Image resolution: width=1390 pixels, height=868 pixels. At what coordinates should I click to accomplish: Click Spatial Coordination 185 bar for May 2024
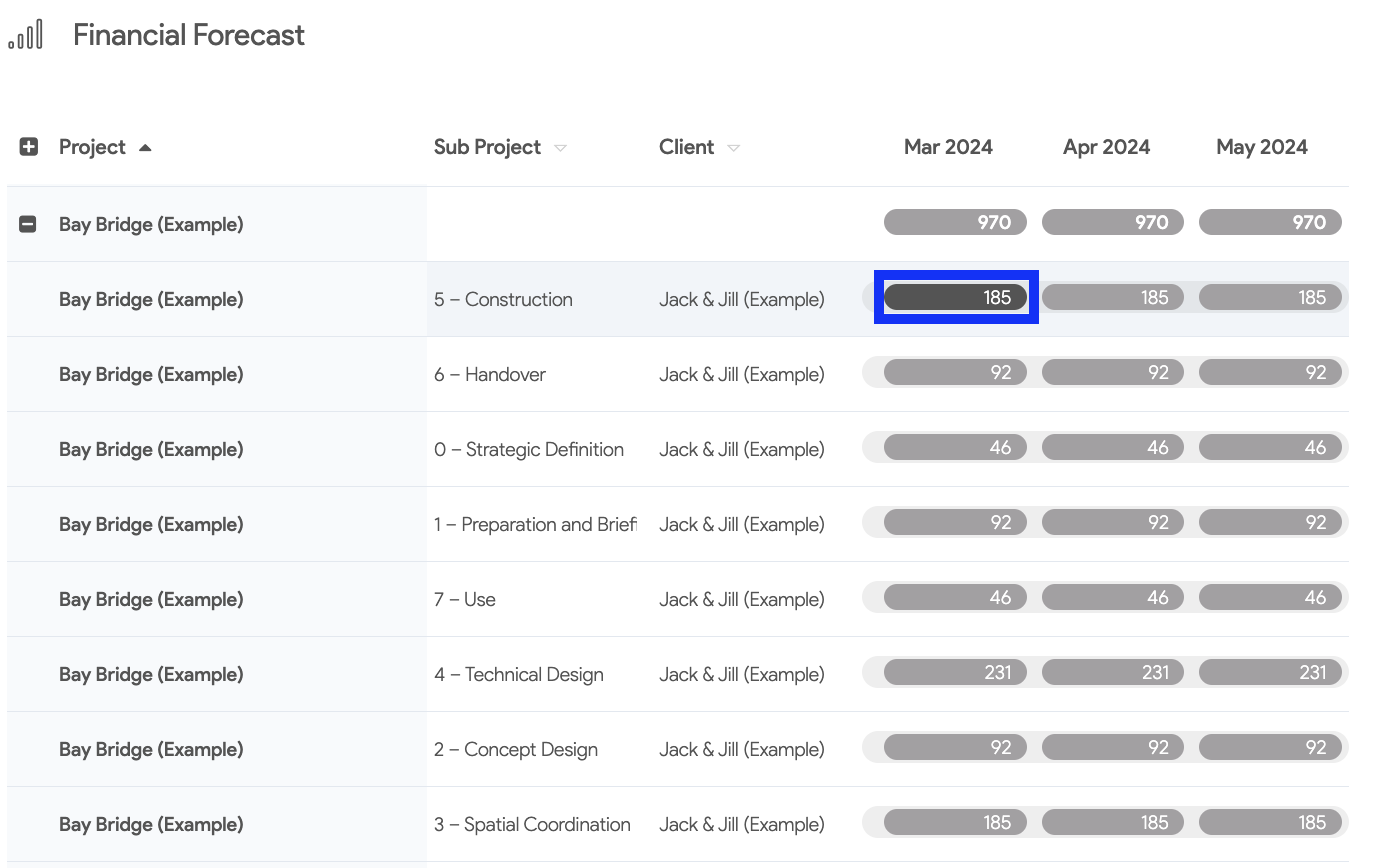point(1270,822)
